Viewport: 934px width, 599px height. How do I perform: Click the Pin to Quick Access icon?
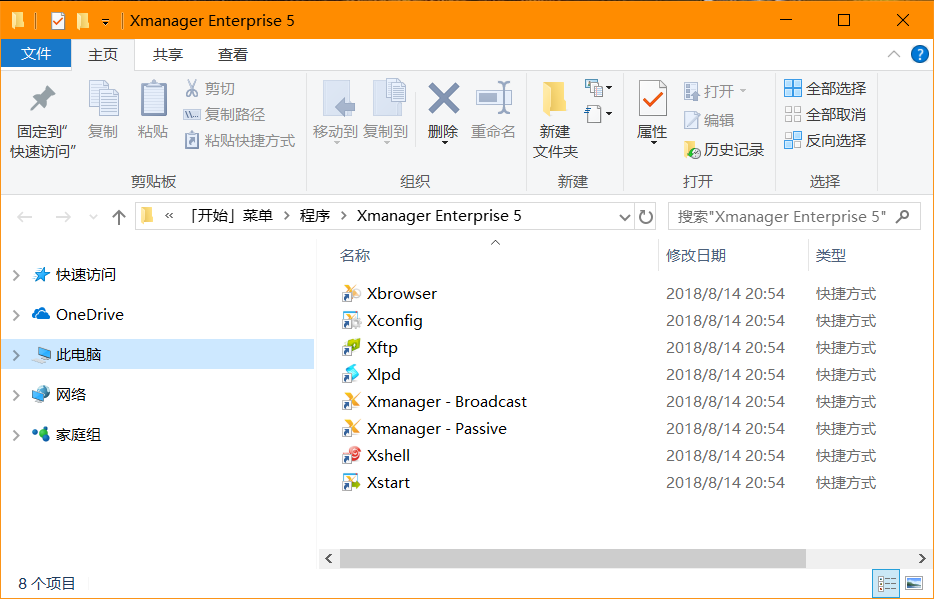point(42,99)
